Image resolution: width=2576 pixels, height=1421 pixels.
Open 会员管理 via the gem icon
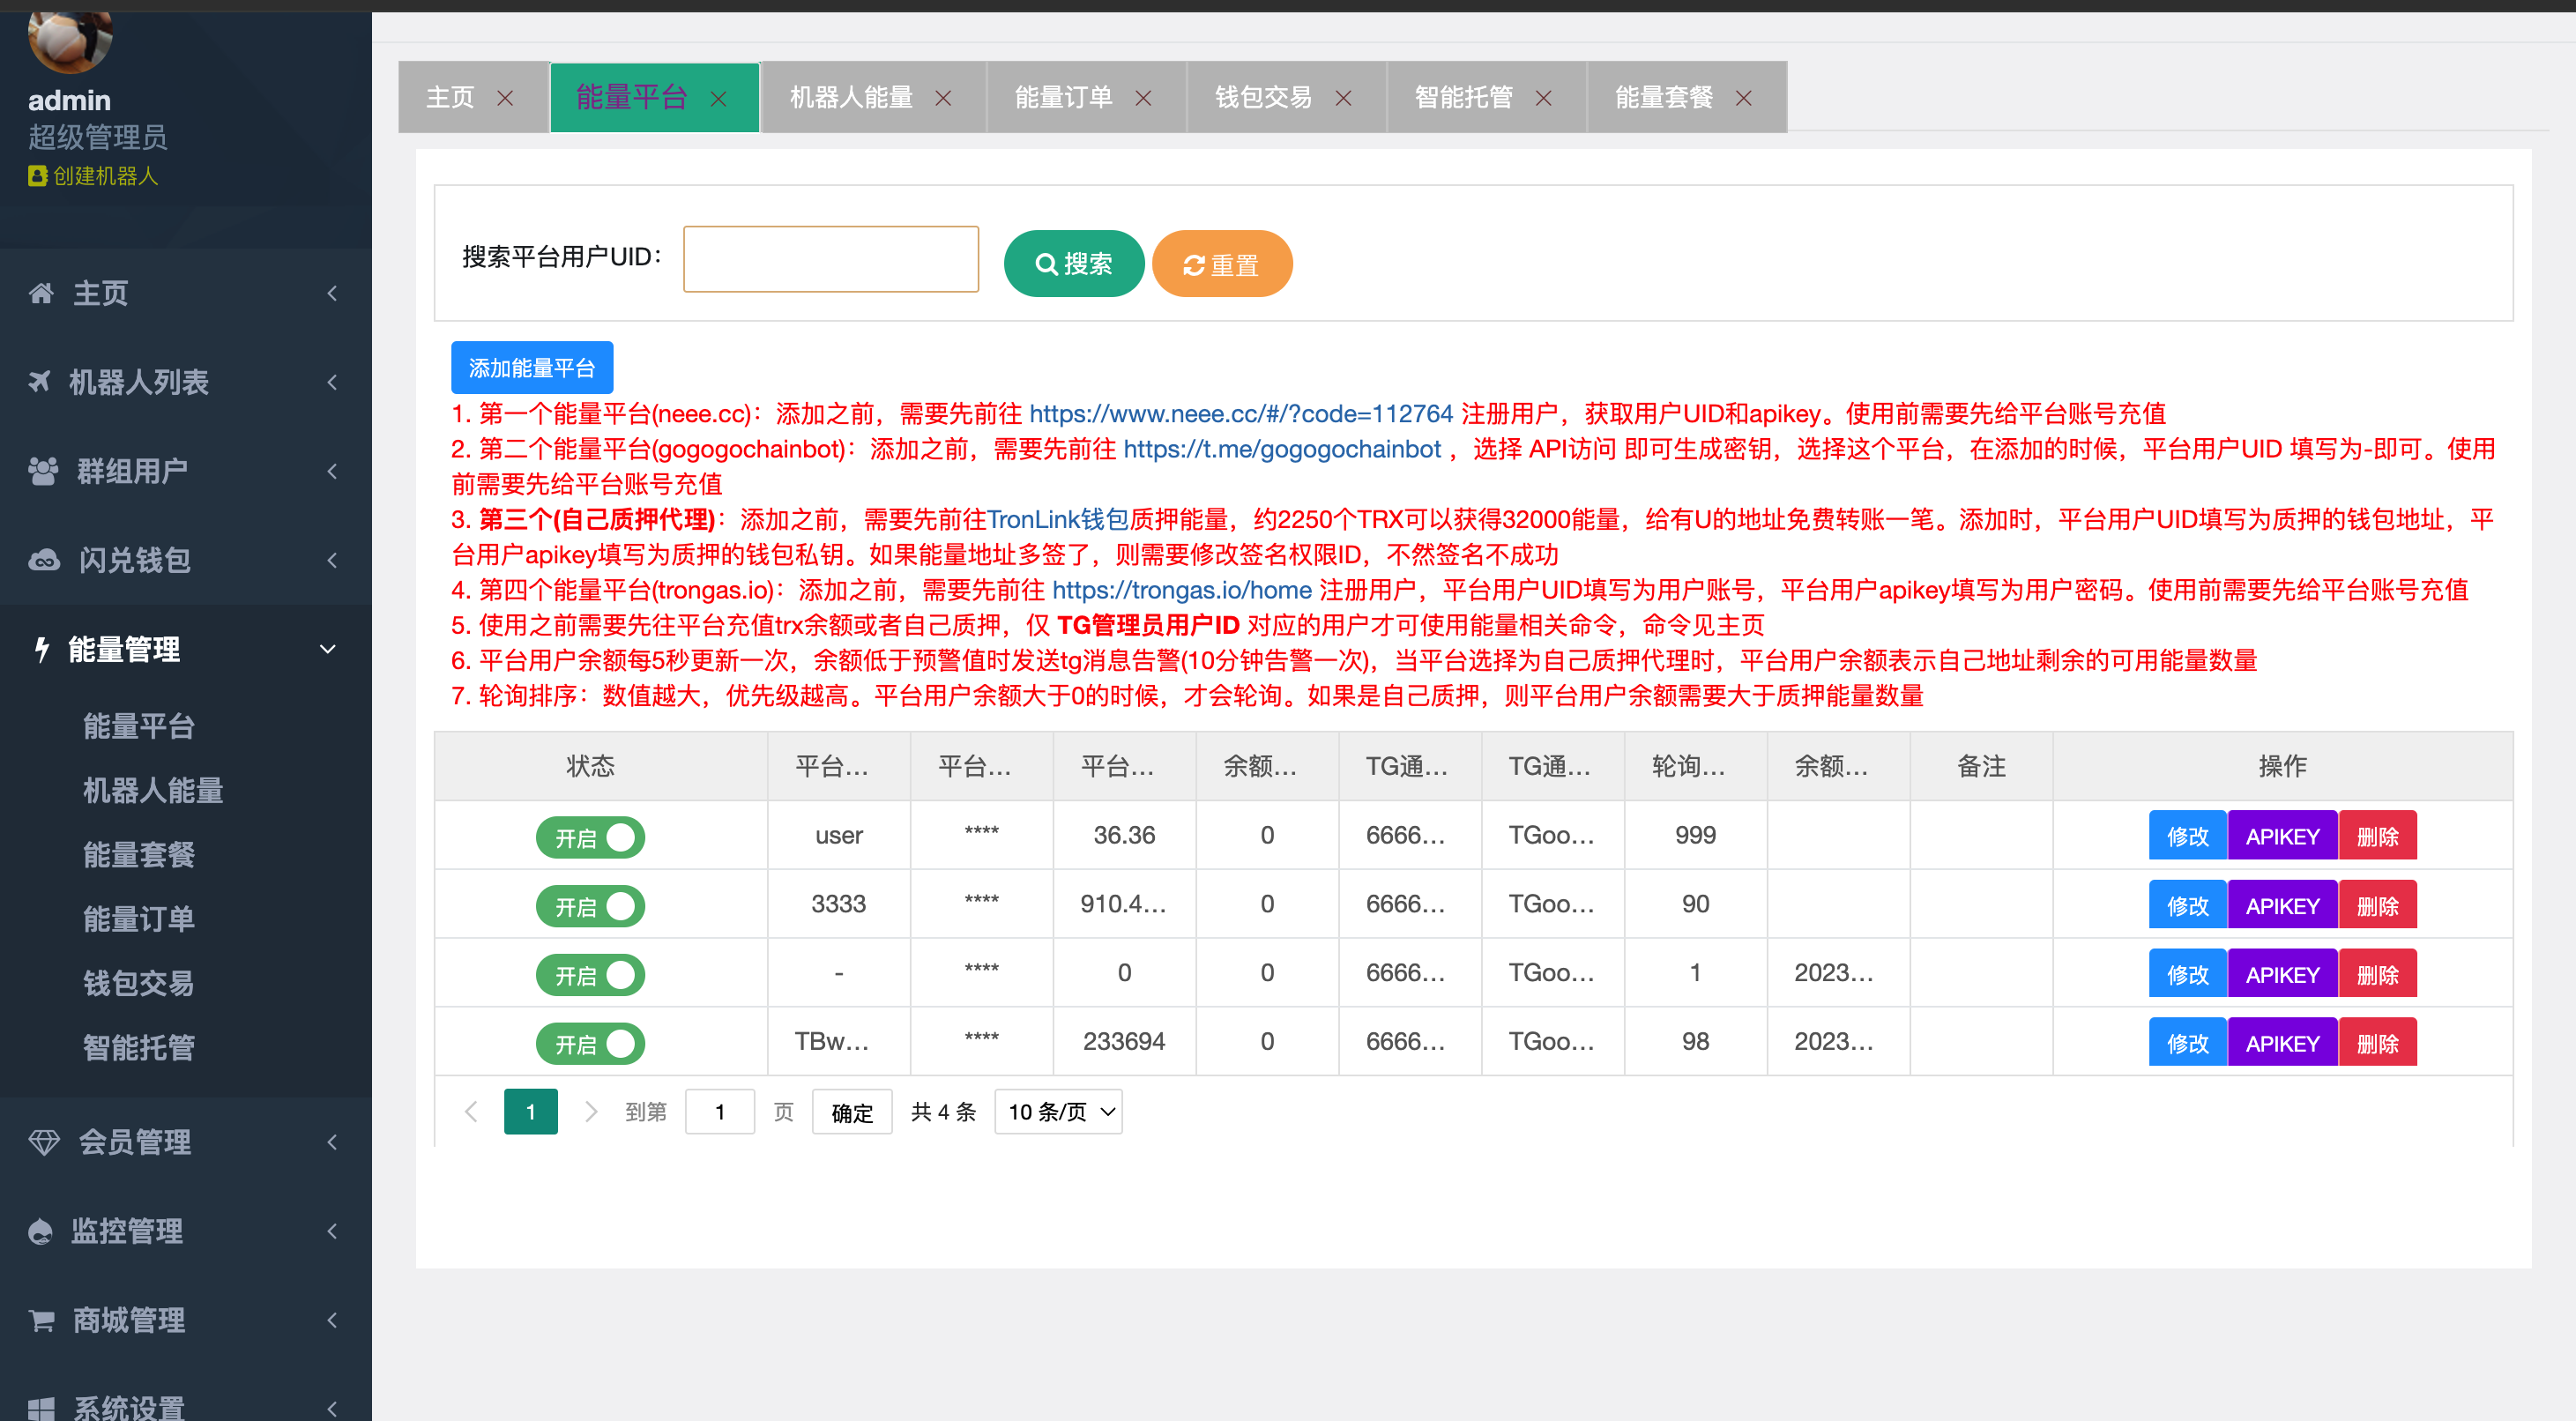(44, 1141)
